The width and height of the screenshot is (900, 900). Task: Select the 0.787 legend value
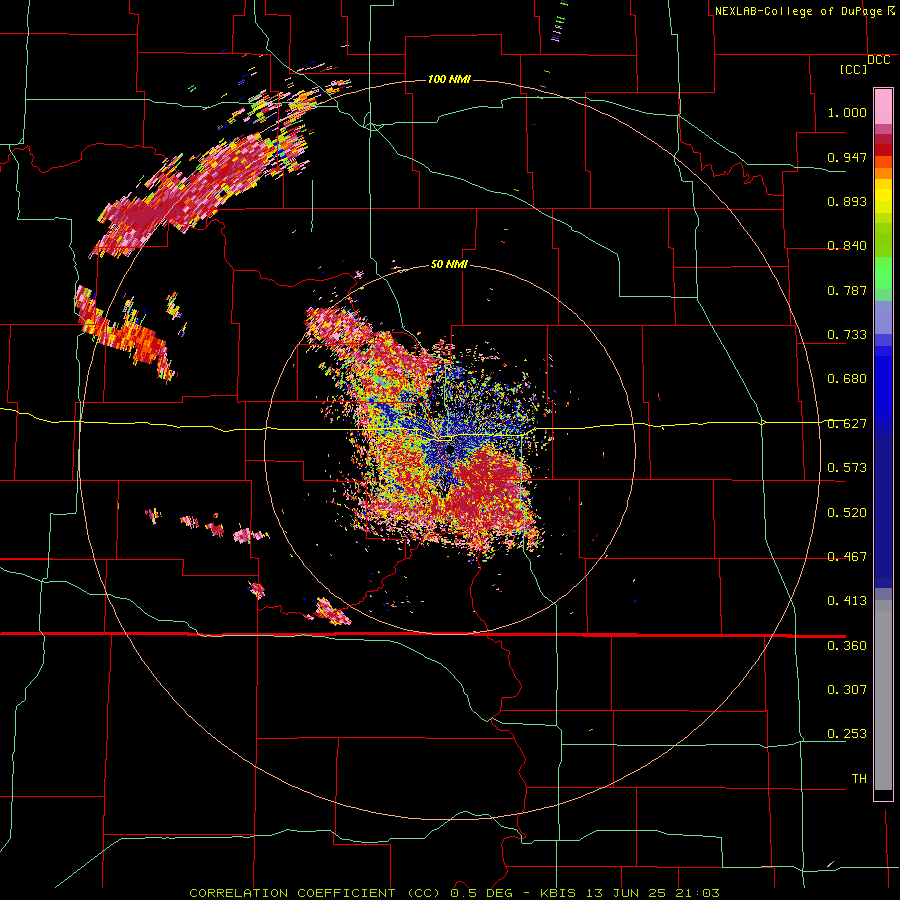[847, 290]
